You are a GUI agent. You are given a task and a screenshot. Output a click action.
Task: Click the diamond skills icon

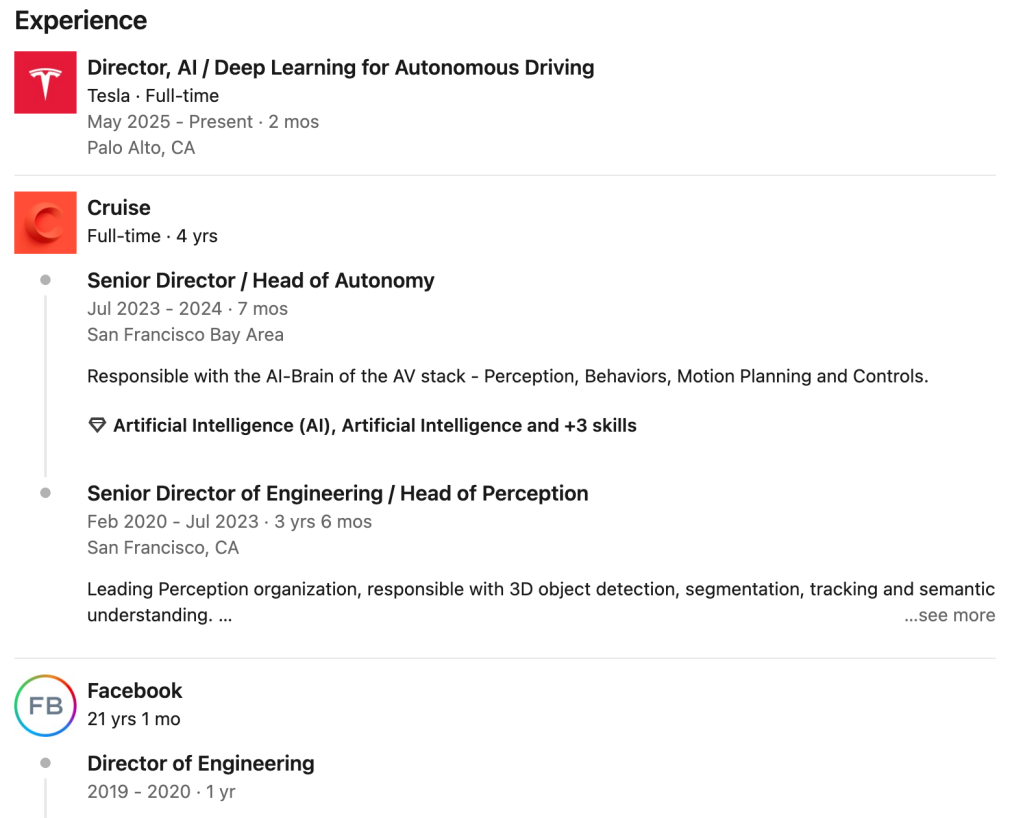coord(97,425)
